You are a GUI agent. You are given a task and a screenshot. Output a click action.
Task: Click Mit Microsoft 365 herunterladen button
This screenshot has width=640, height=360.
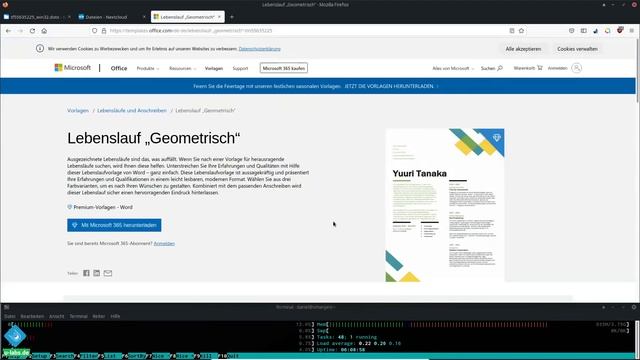[x=114, y=225]
